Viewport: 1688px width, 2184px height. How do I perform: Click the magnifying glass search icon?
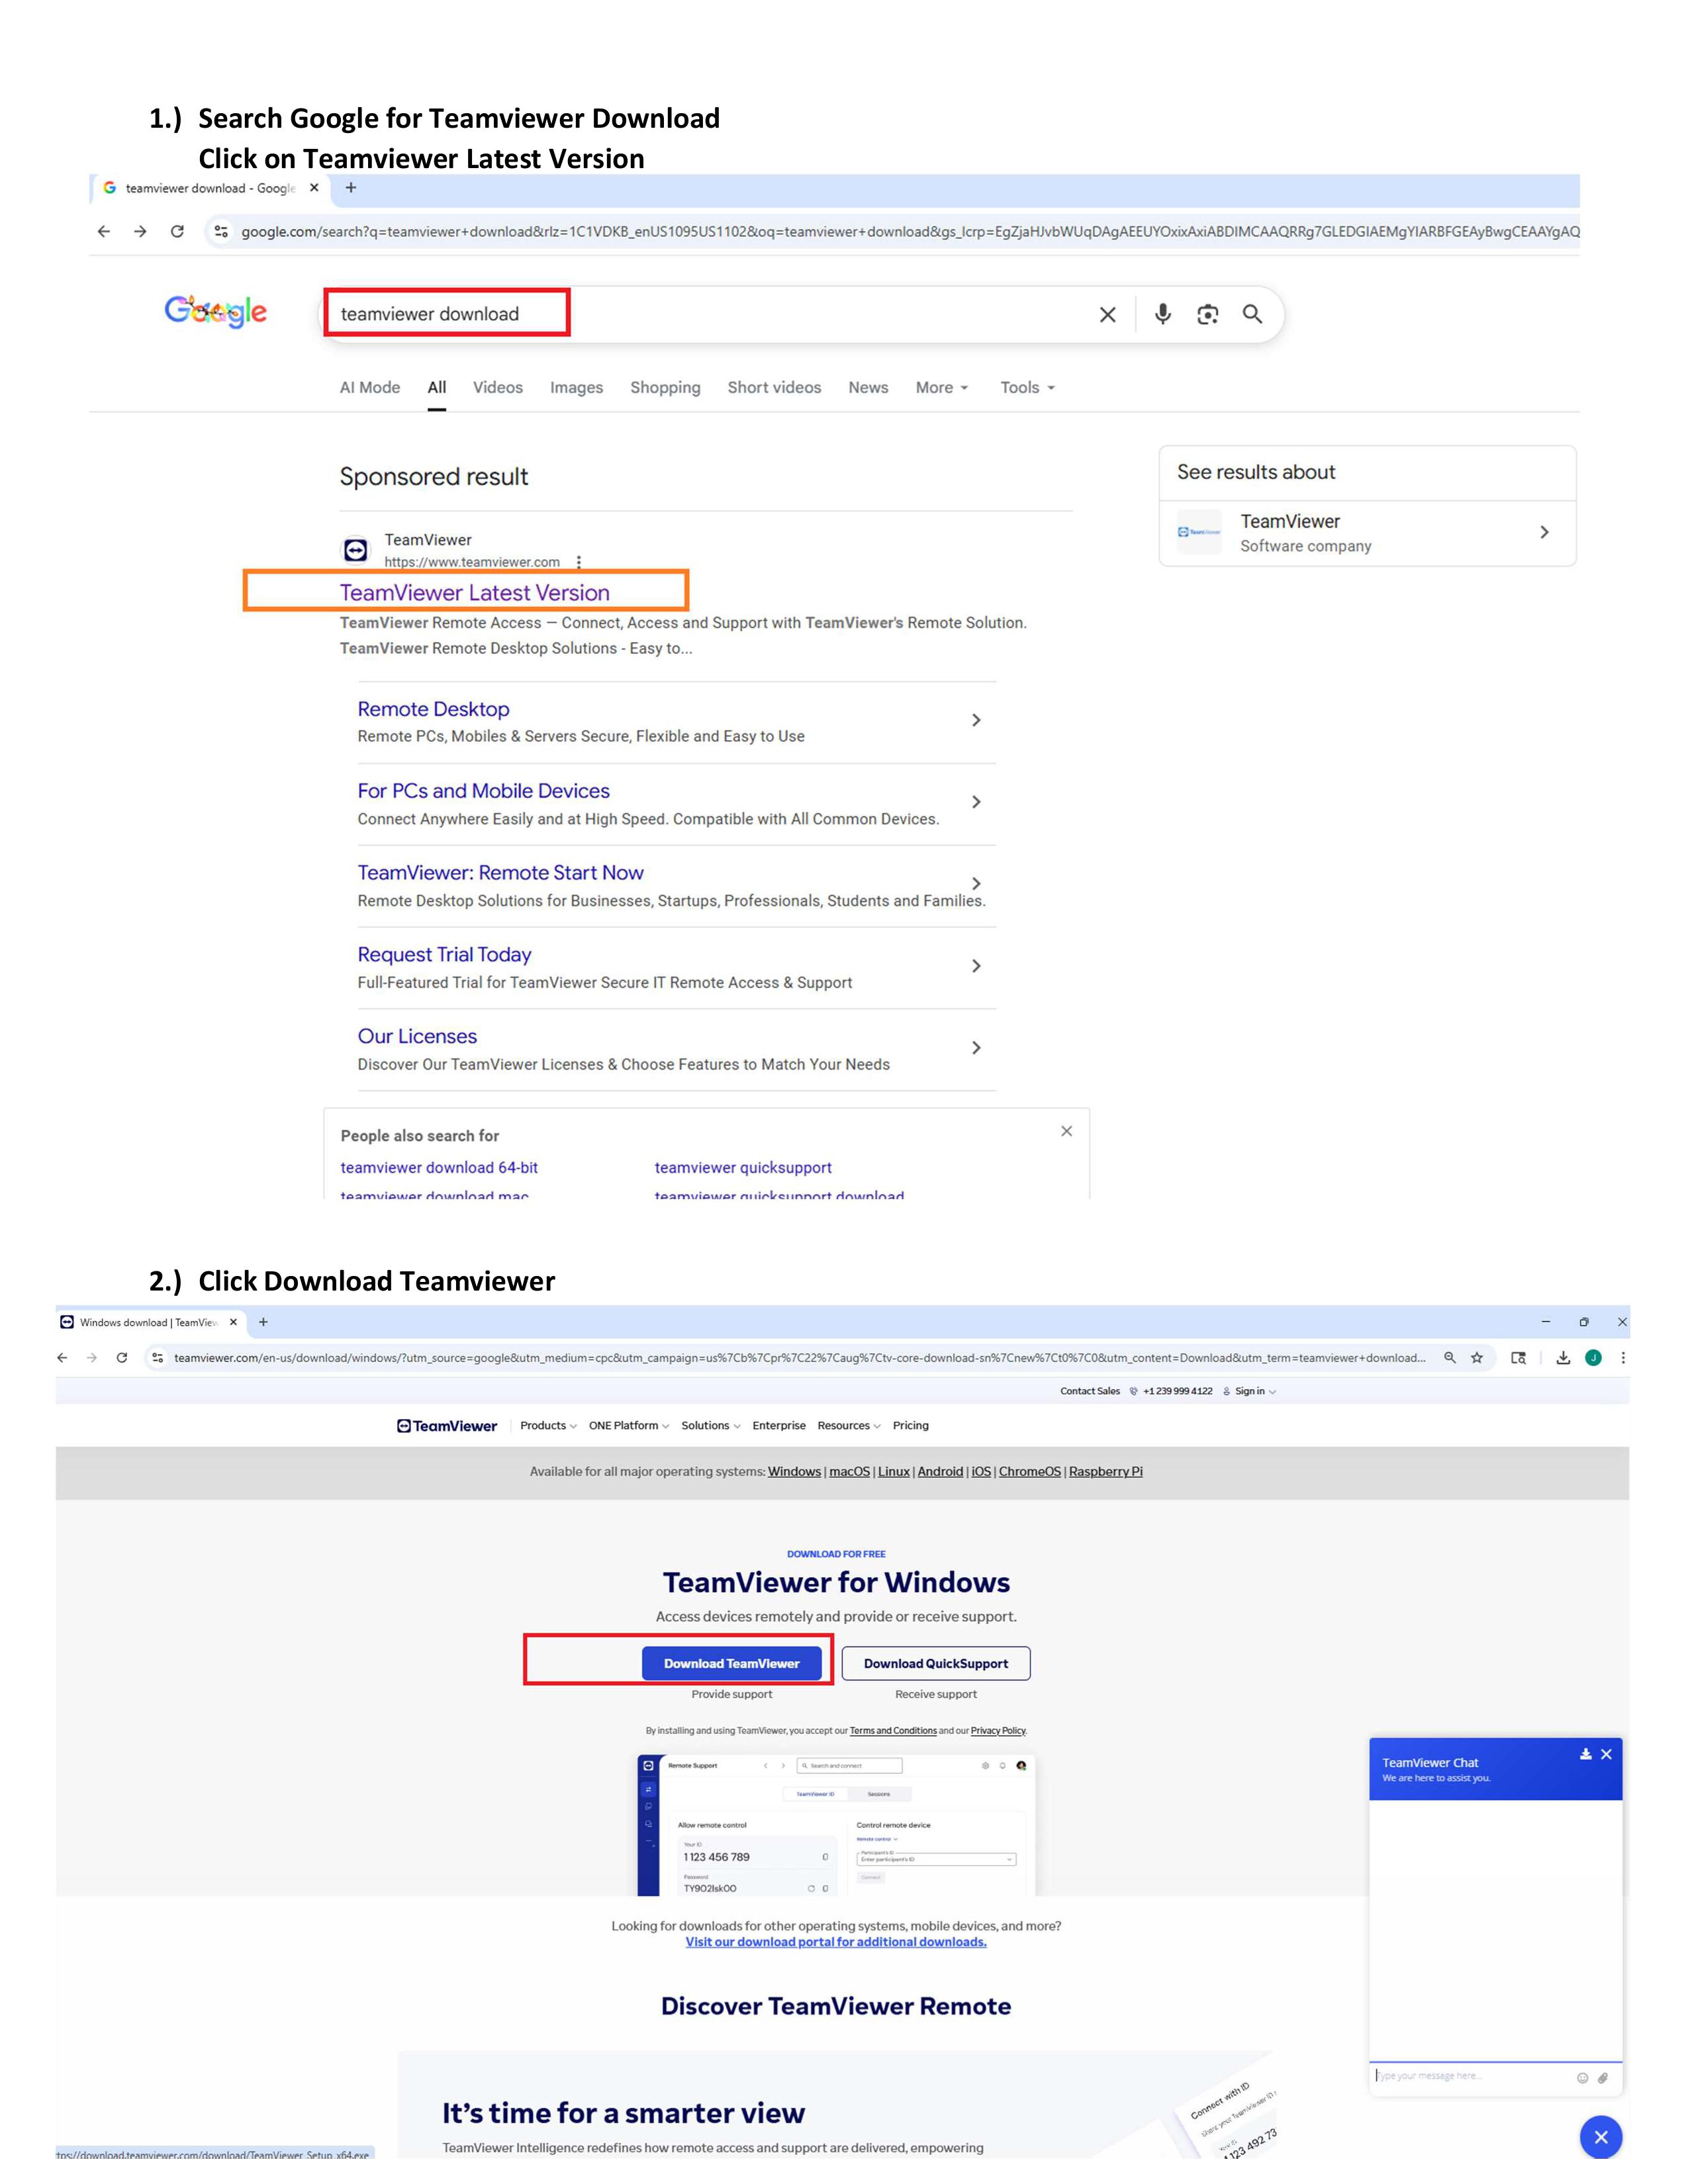1252,314
